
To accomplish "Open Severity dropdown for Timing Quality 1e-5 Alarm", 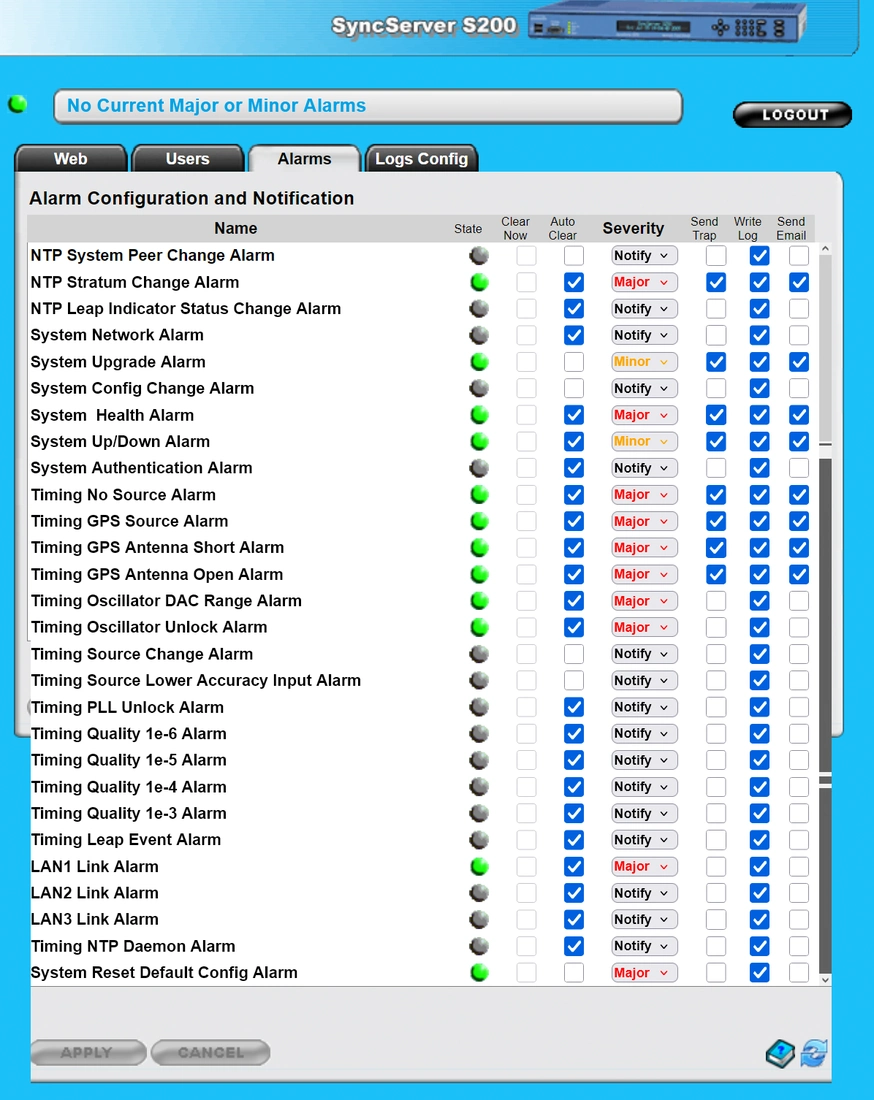I will (644, 760).
